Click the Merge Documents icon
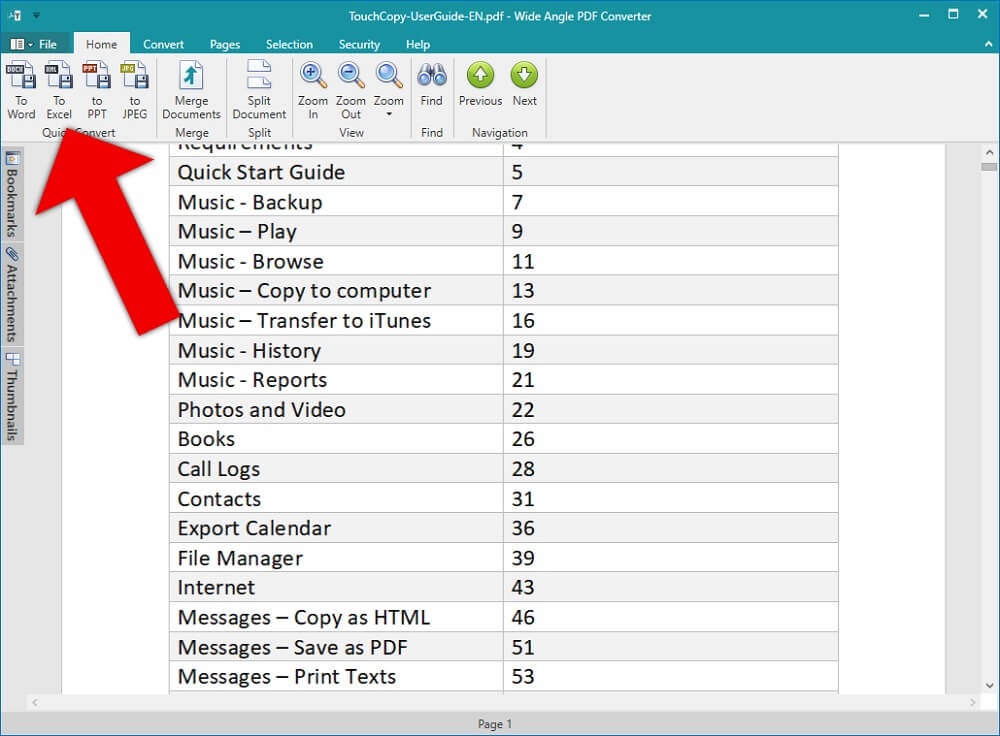This screenshot has width=1000, height=736. click(191, 77)
